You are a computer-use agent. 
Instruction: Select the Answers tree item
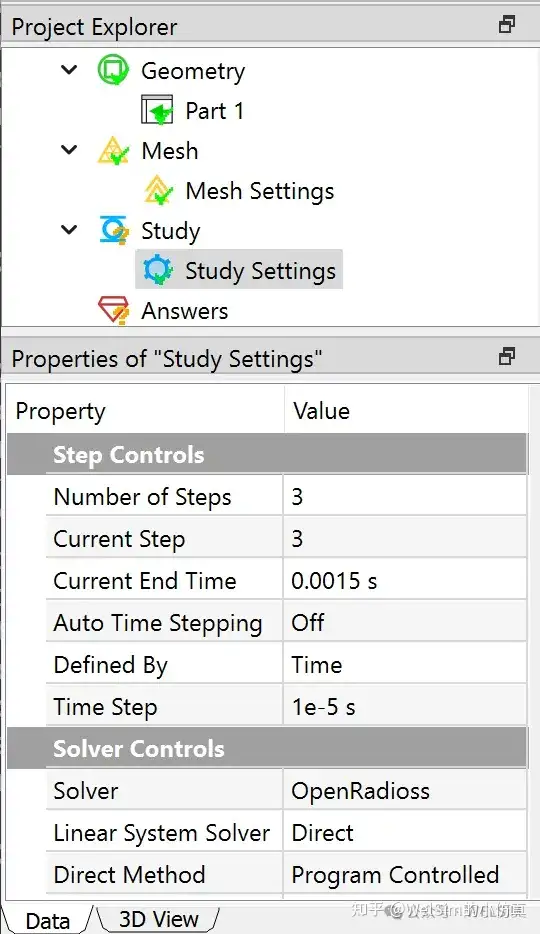coord(184,311)
